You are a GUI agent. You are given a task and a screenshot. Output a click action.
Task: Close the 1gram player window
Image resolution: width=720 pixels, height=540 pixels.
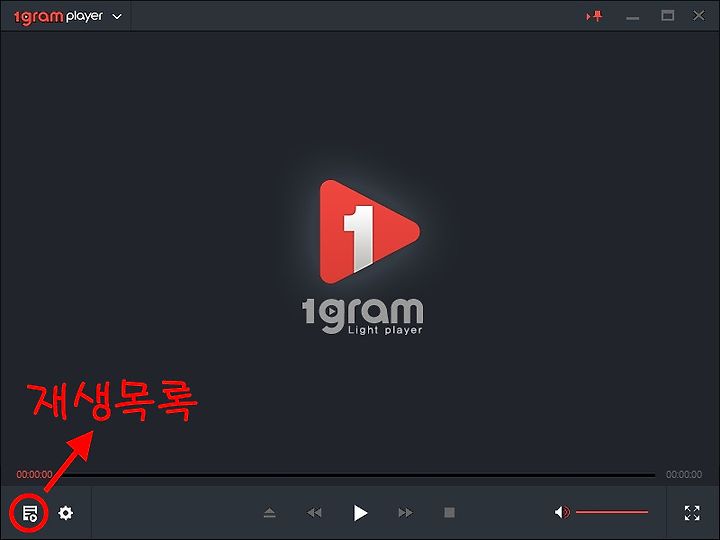click(699, 16)
